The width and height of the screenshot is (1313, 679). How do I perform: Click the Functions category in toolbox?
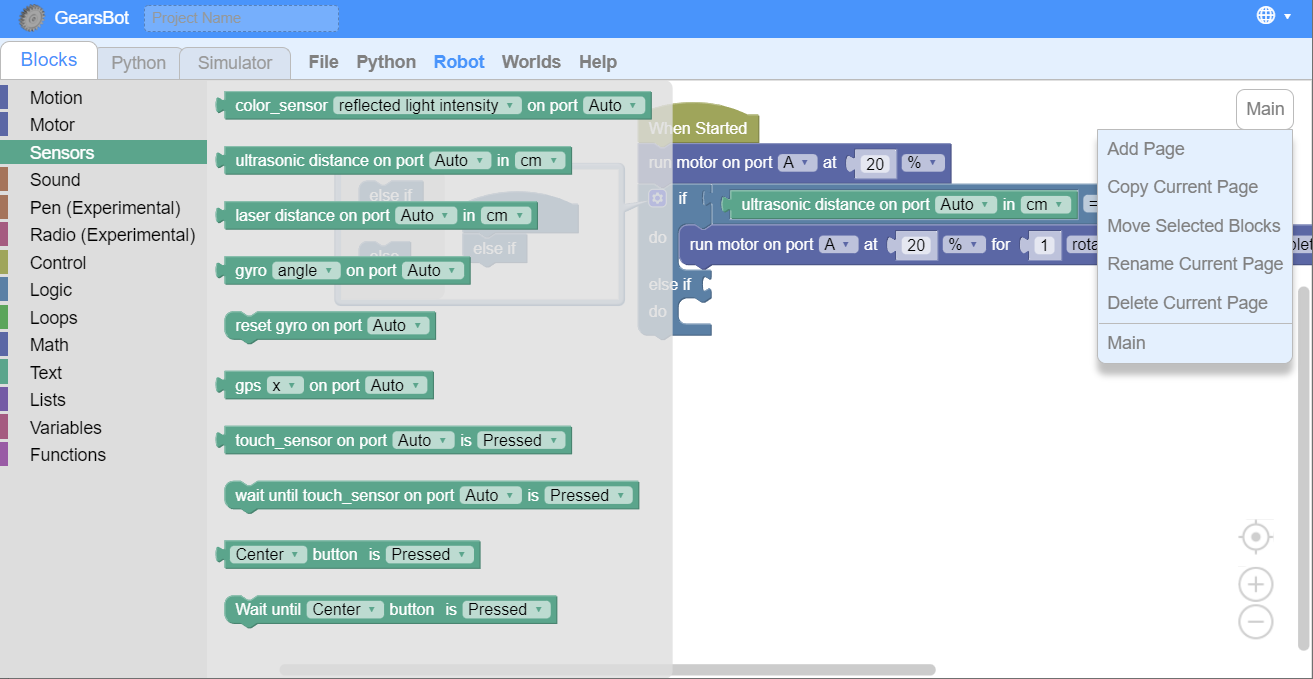(67, 455)
